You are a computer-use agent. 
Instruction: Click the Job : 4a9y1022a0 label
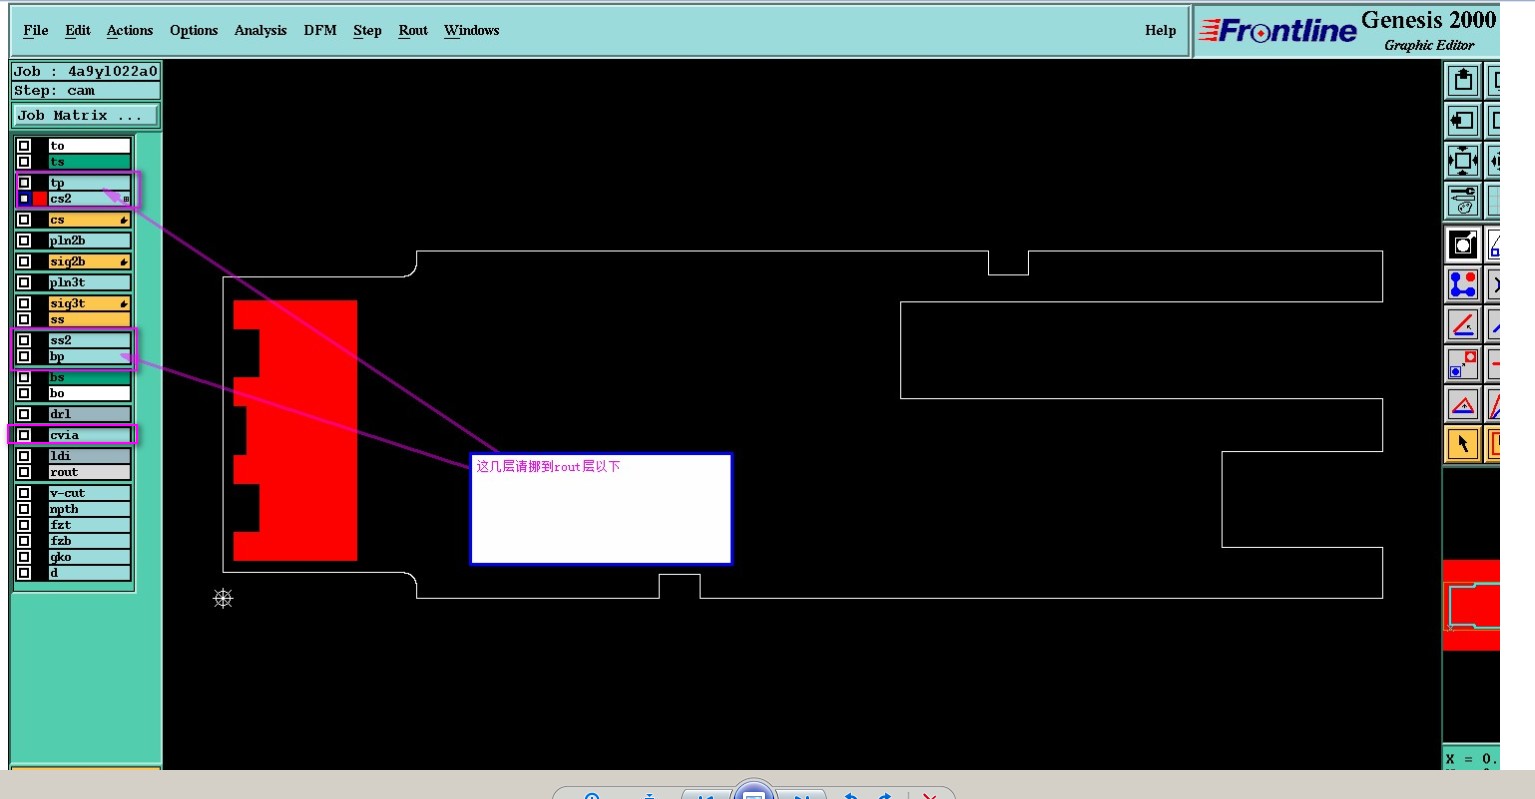click(x=86, y=72)
